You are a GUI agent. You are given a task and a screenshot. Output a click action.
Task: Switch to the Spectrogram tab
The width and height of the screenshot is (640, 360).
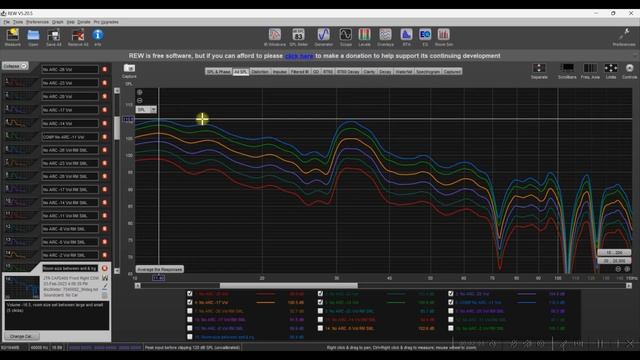coord(428,71)
